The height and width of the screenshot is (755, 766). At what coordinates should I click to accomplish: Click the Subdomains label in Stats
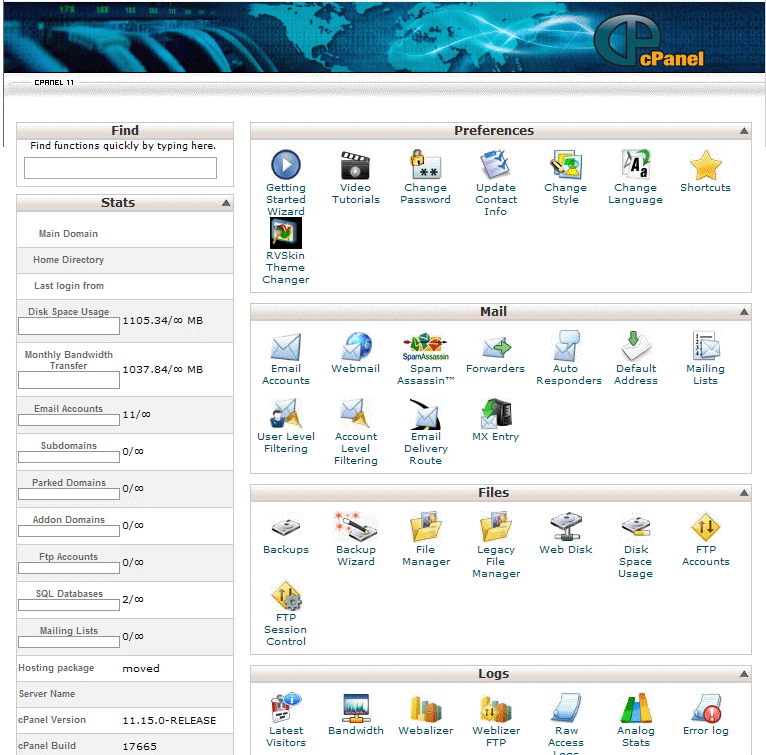point(69,446)
